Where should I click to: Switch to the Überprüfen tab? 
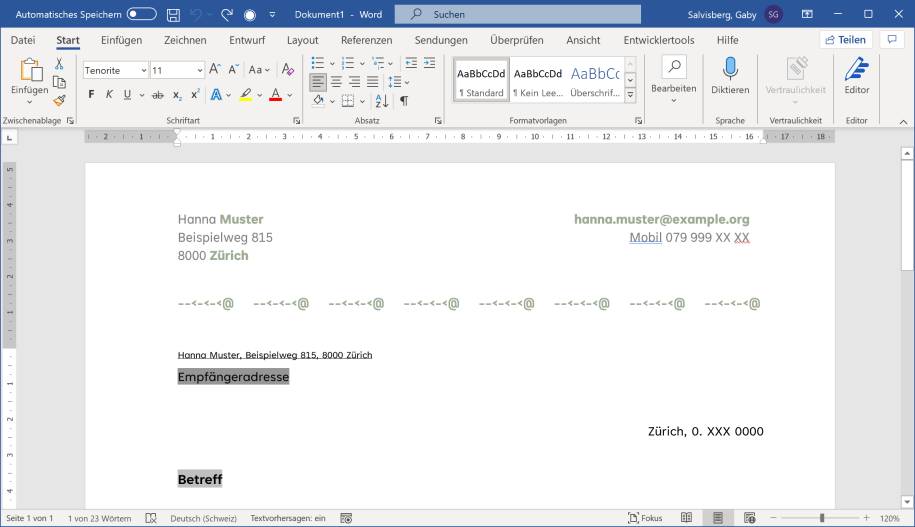[516, 40]
